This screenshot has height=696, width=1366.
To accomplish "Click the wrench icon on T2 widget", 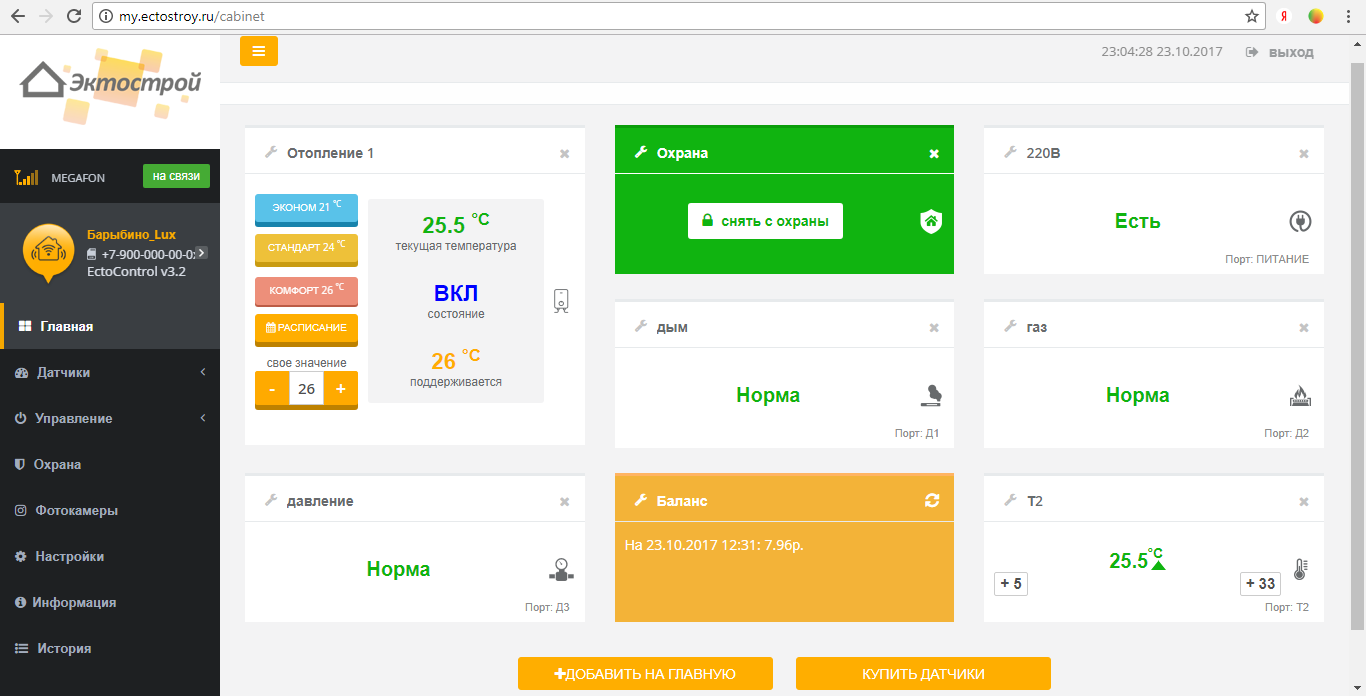I will click(x=1010, y=501).
